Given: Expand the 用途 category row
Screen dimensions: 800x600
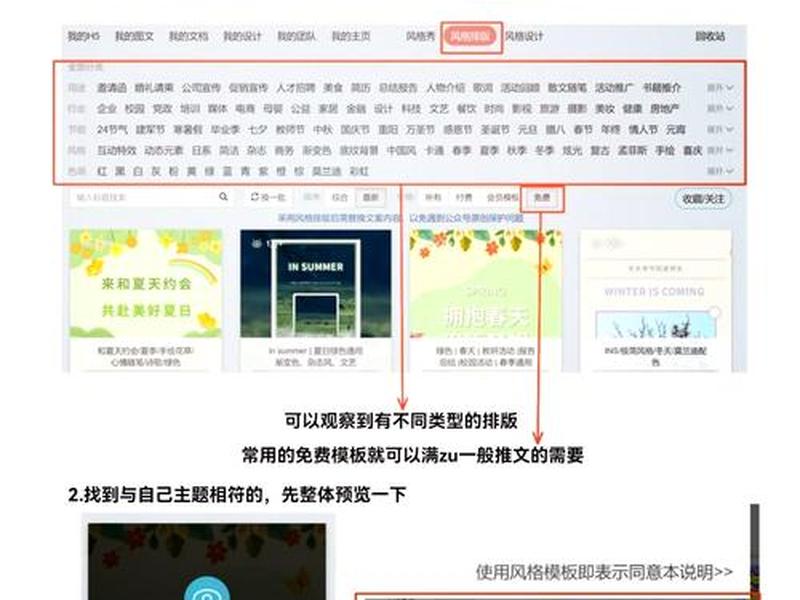Looking at the screenshot, I should tap(720, 88).
